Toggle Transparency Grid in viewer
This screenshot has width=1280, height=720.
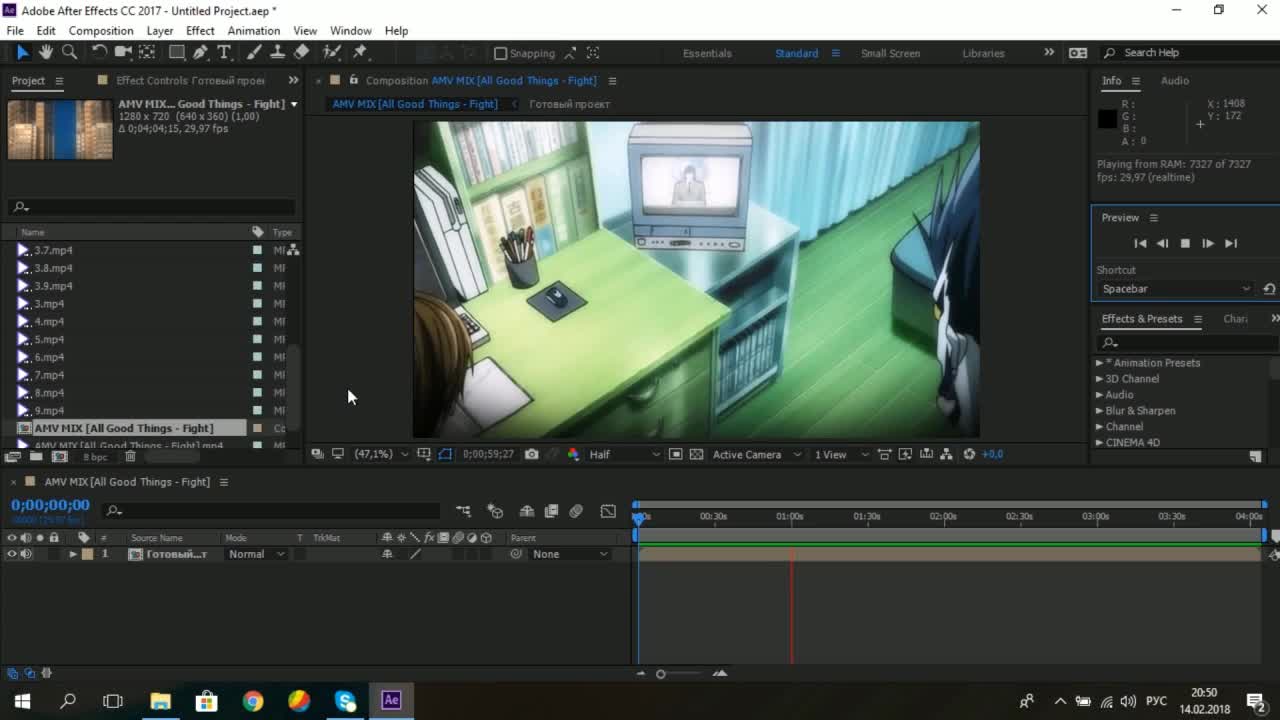pyautogui.click(x=696, y=454)
